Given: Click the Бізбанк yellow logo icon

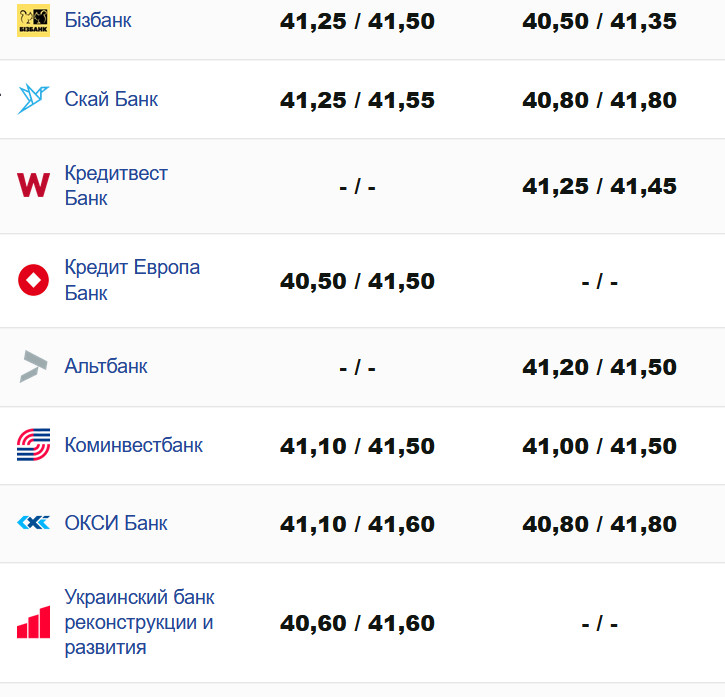Looking at the screenshot, I should pos(33,20).
